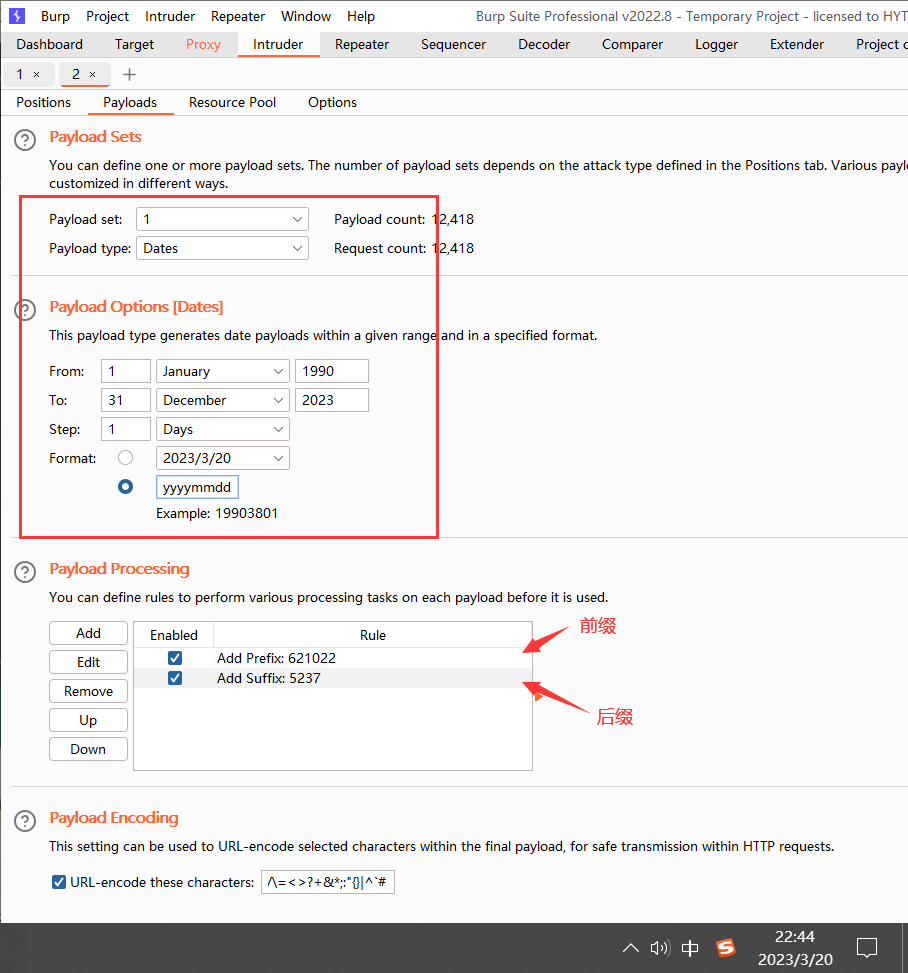Open the Intruder menu
908x973 pixels.
170,16
